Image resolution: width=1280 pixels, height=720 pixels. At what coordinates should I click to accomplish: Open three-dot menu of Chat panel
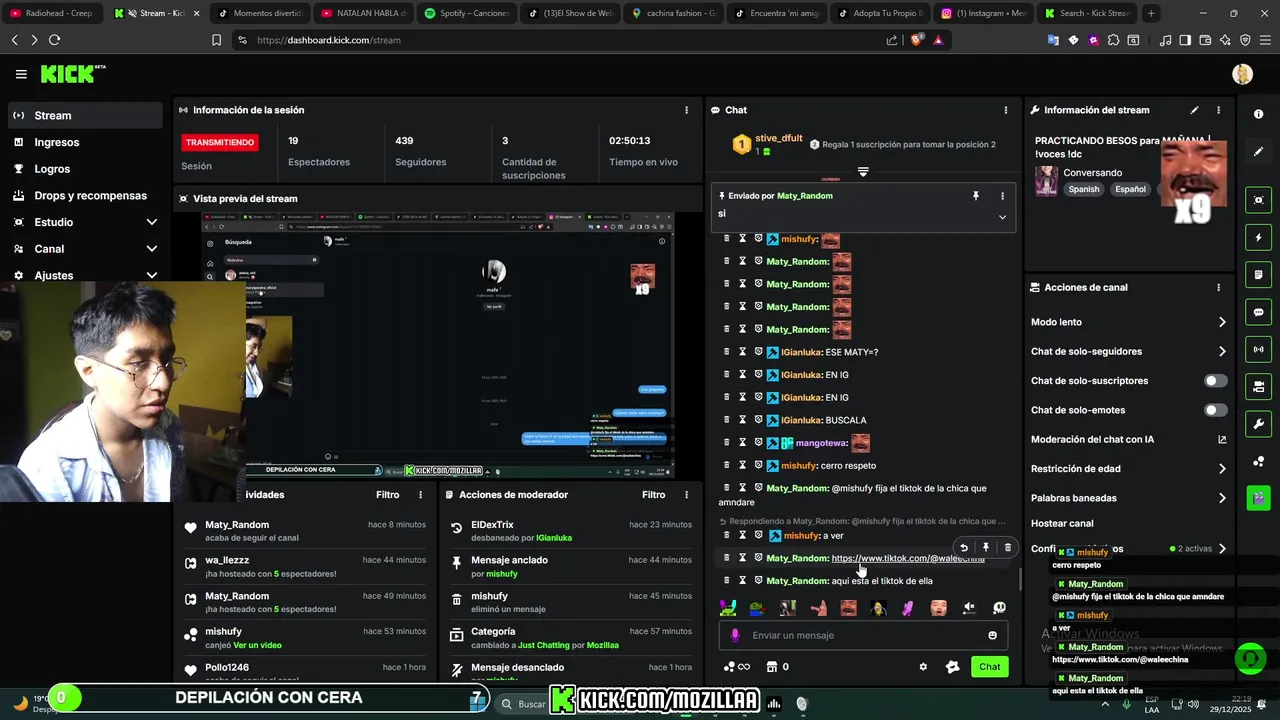pyautogui.click(x=1006, y=110)
